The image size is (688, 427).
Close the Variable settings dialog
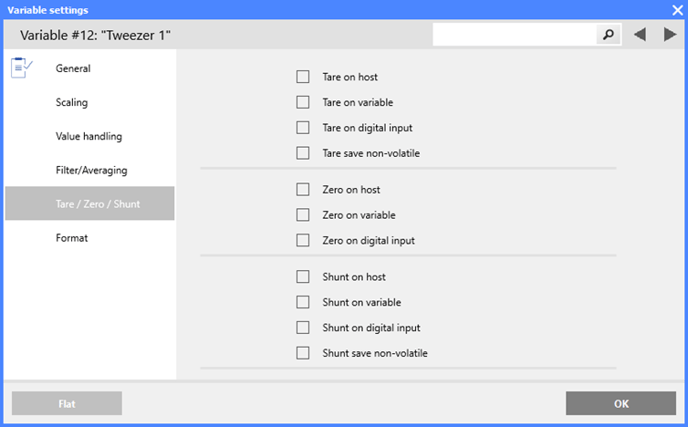[x=677, y=10]
